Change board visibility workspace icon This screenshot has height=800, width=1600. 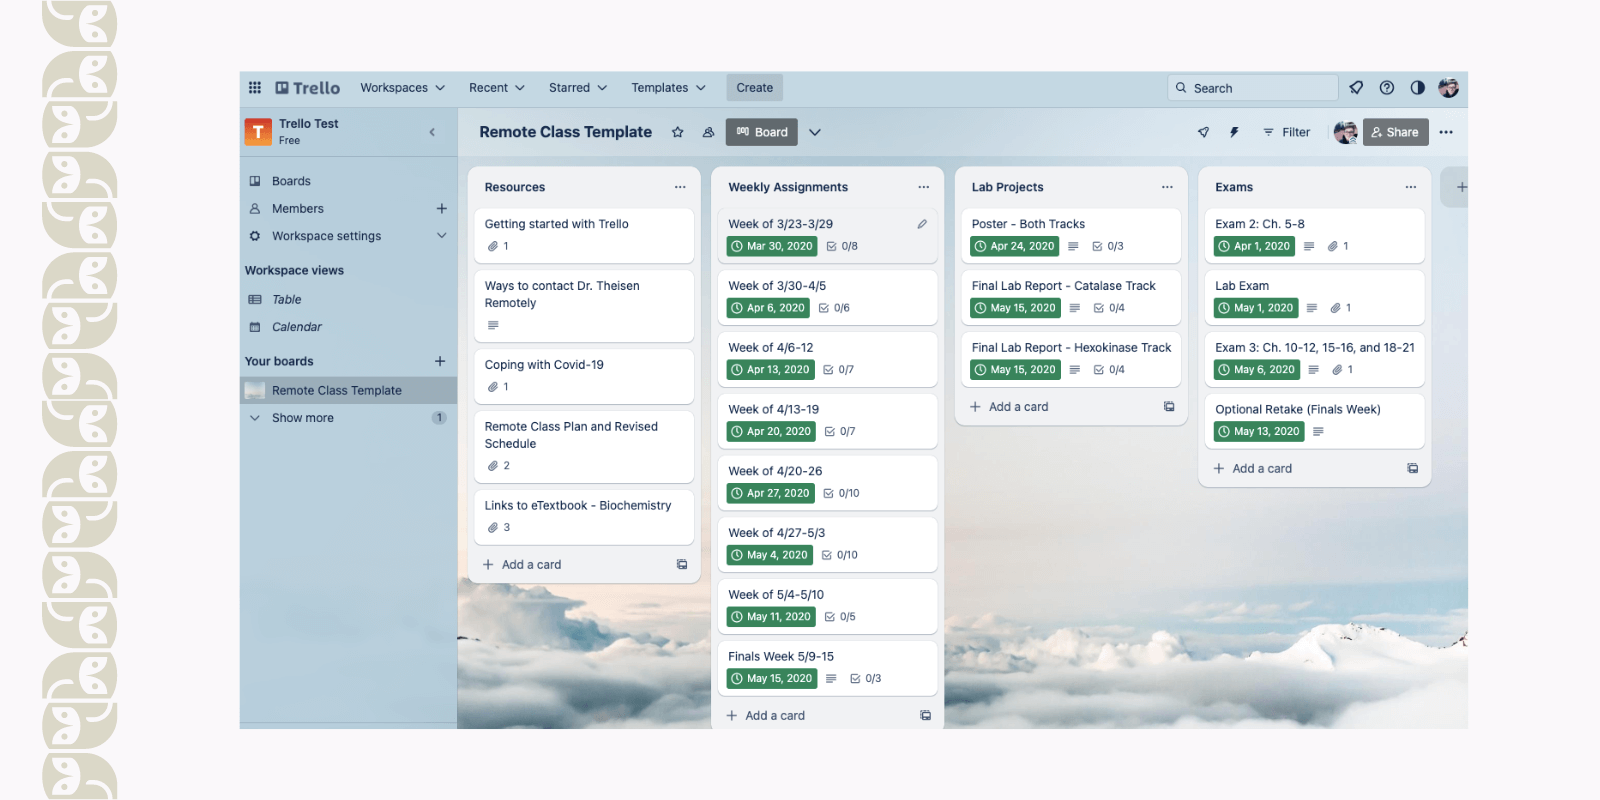(709, 132)
